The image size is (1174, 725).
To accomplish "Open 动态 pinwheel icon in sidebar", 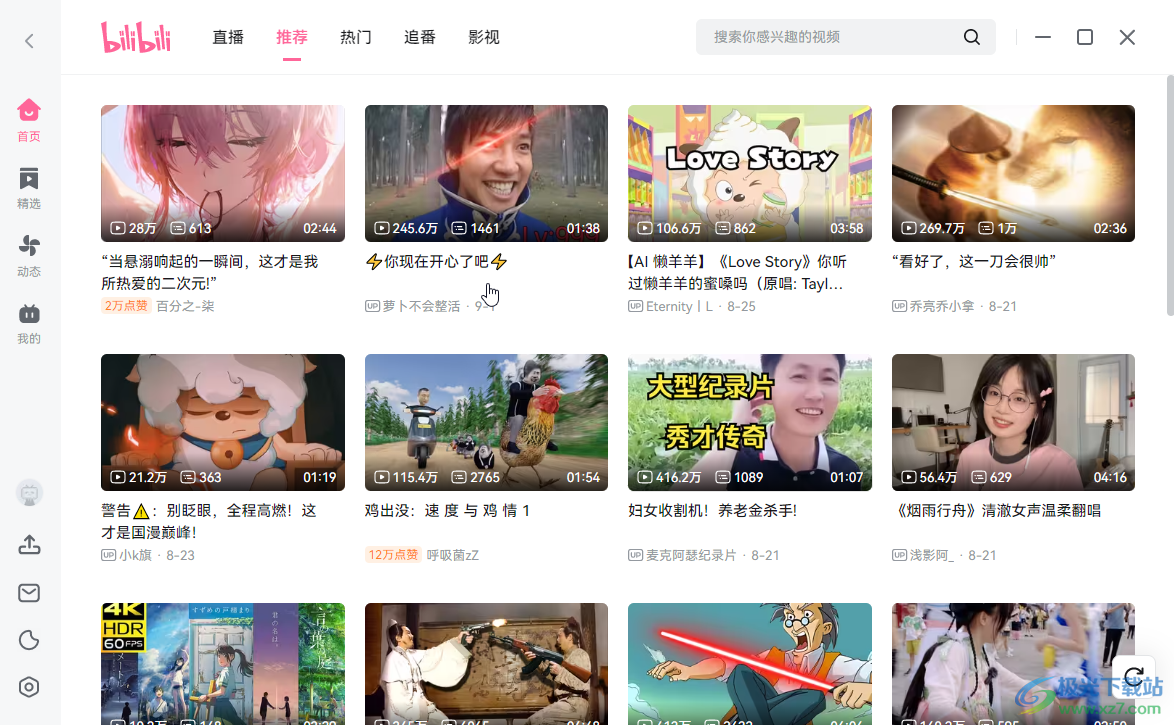I will [29, 255].
